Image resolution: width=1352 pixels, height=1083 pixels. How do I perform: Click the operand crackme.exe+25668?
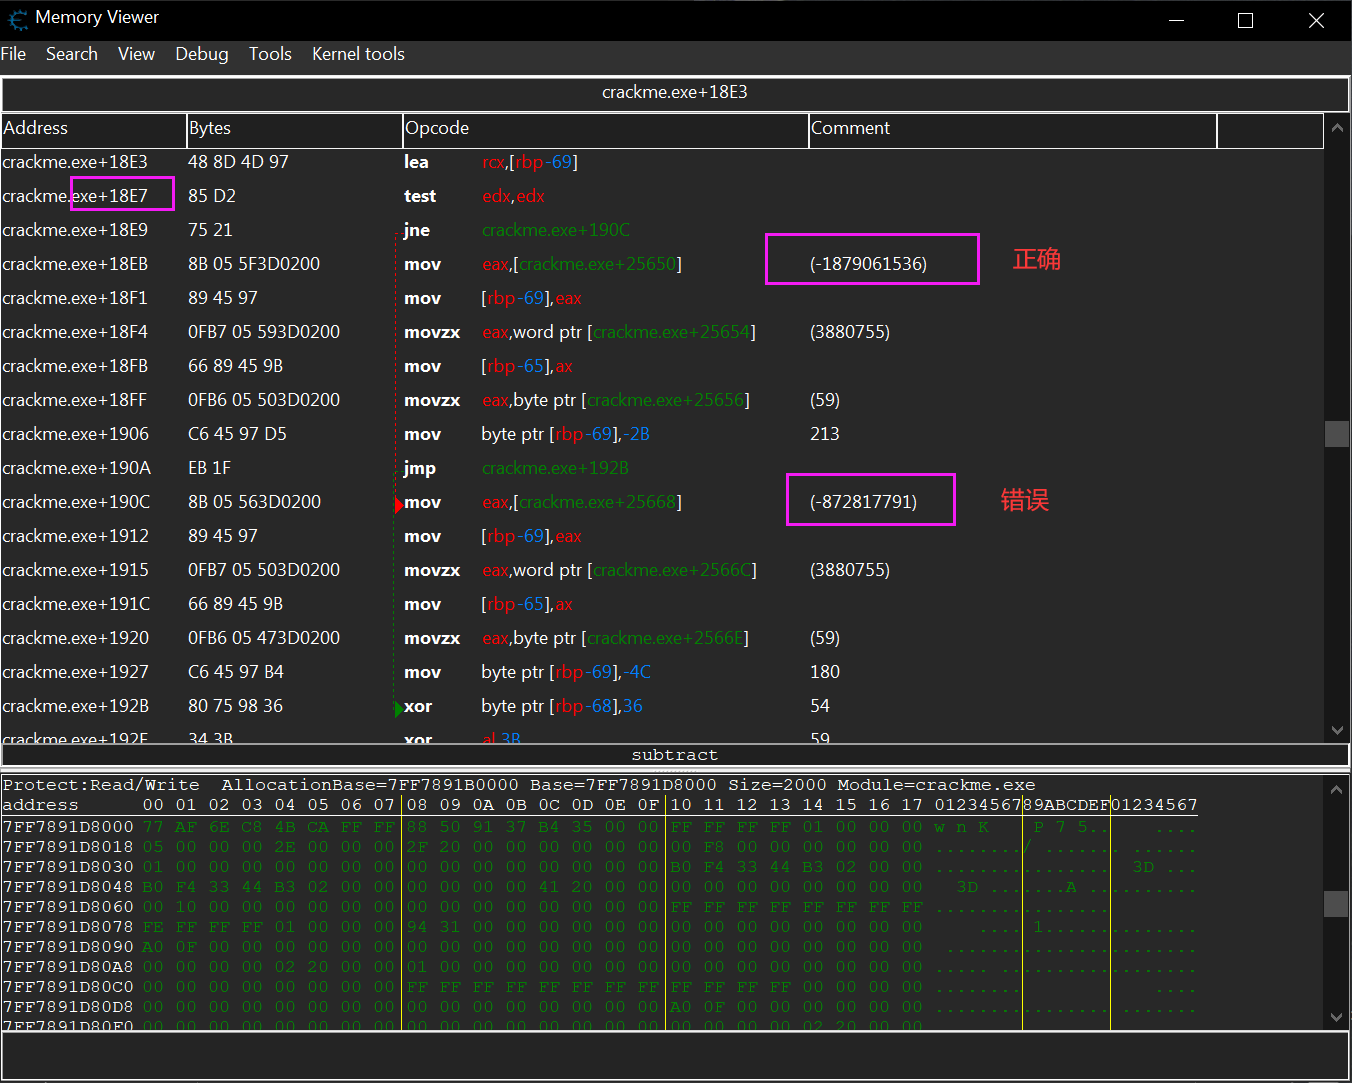point(597,502)
